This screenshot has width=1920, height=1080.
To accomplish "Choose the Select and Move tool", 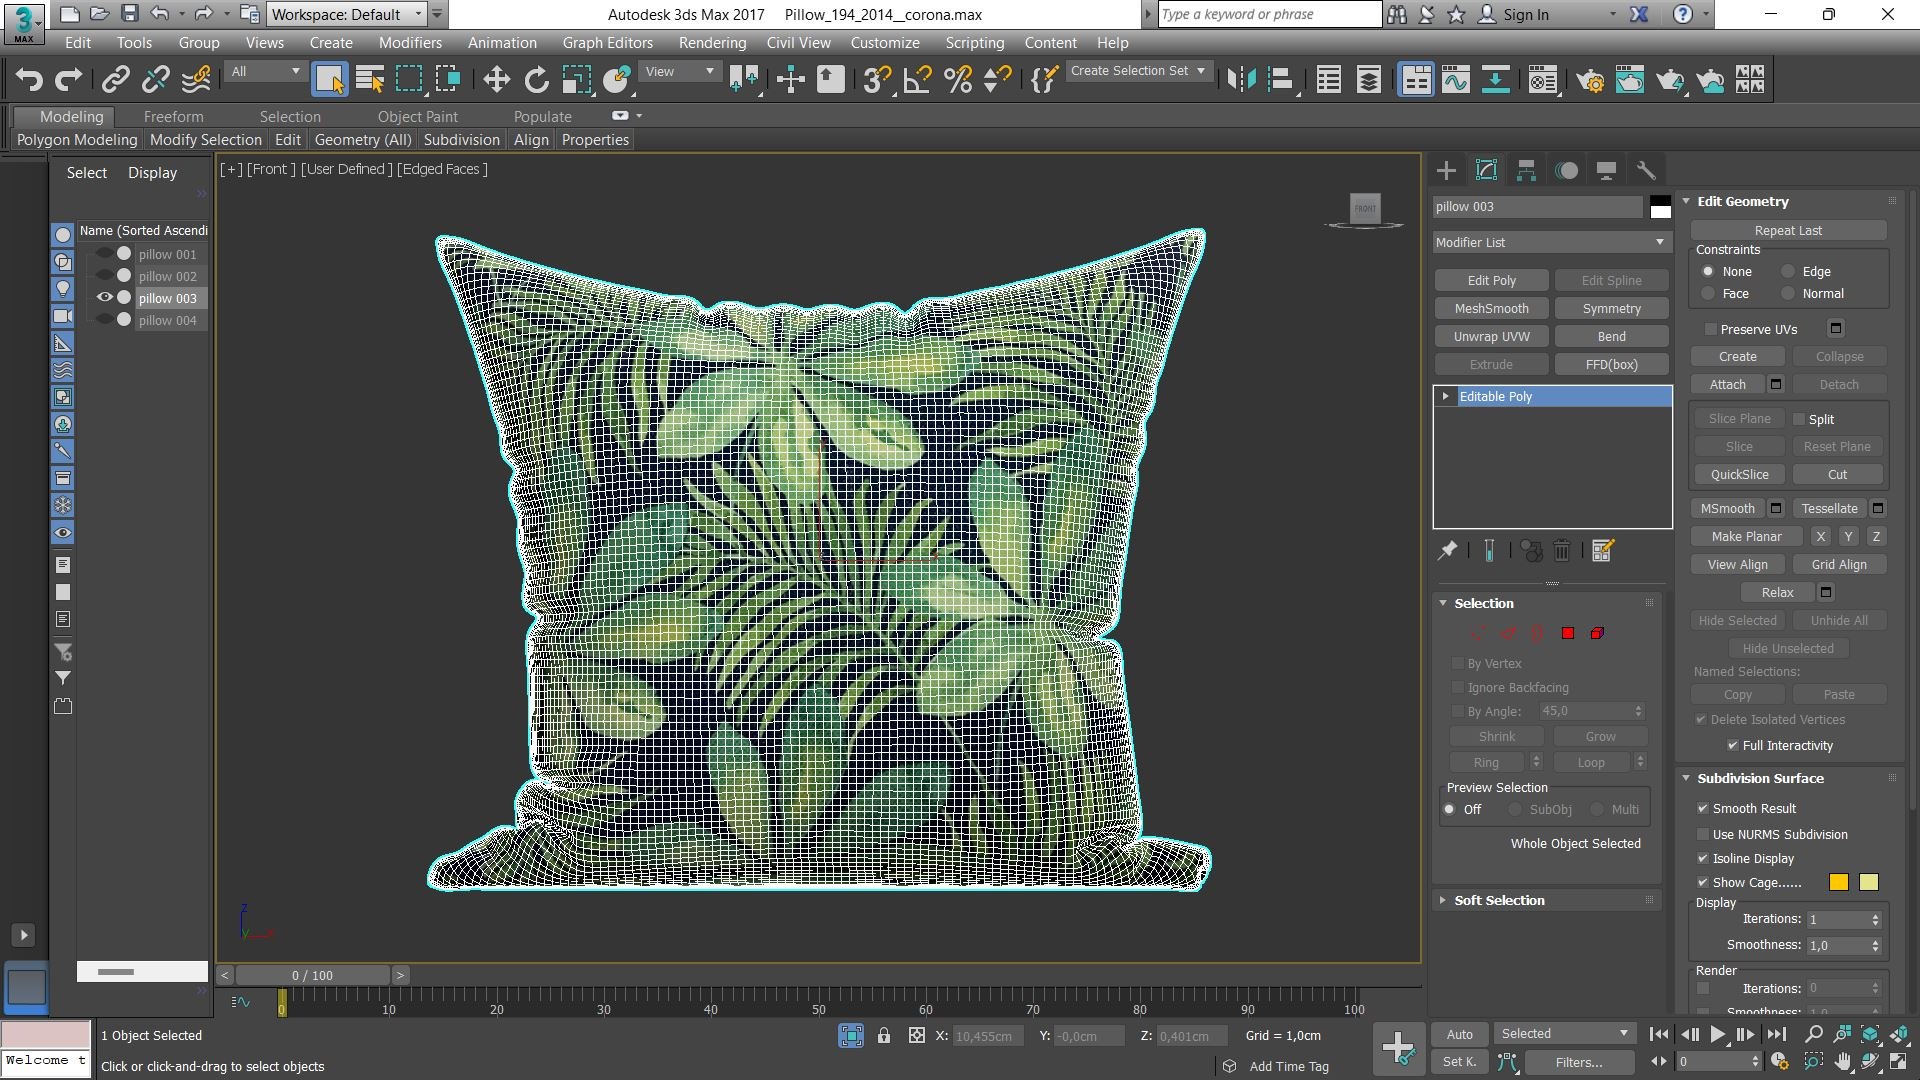I will coord(496,79).
